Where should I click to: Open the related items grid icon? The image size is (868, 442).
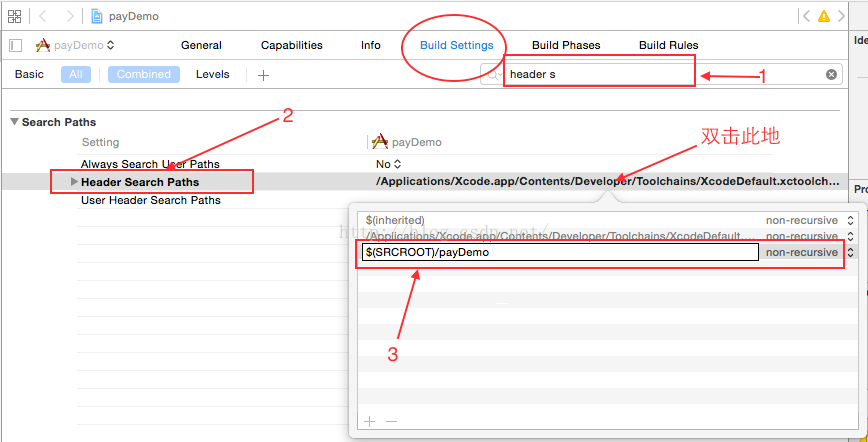(x=14, y=16)
